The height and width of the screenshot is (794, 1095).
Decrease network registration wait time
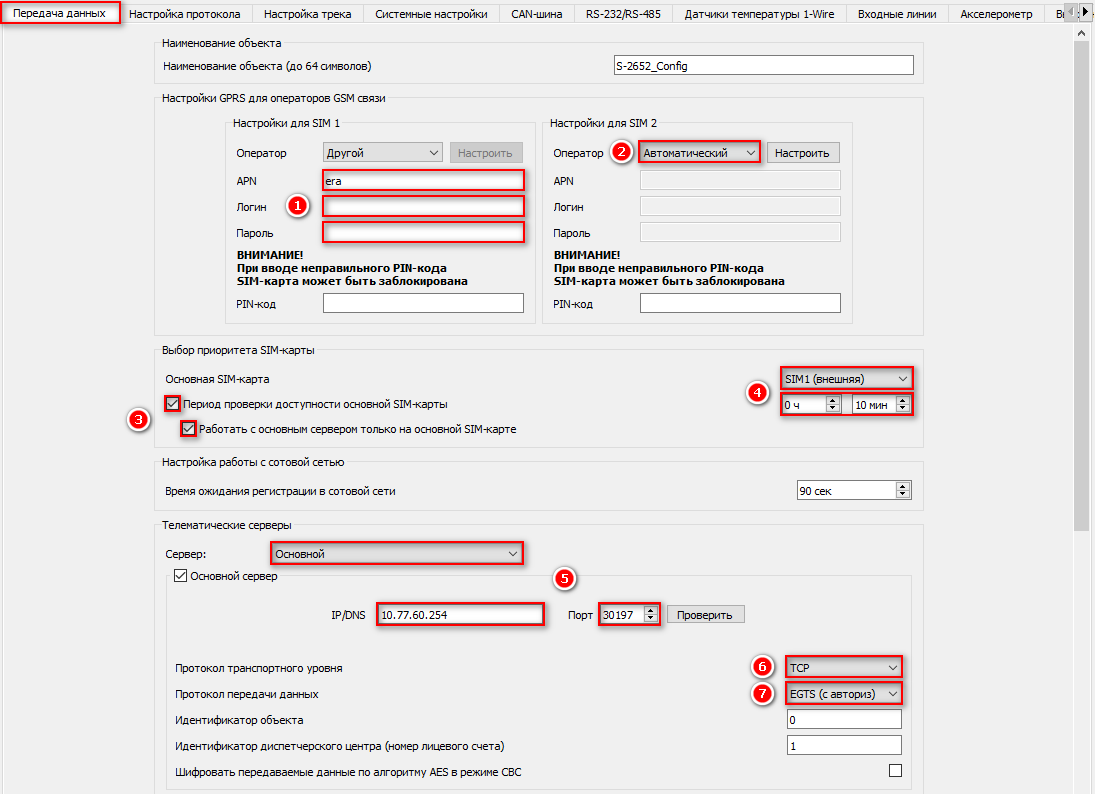tap(904, 495)
